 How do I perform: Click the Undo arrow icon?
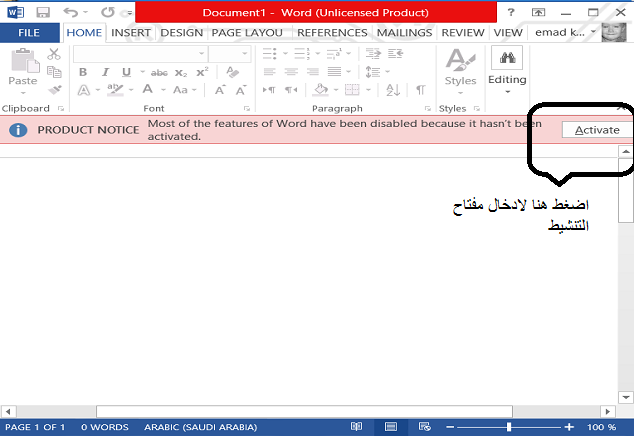point(71,12)
